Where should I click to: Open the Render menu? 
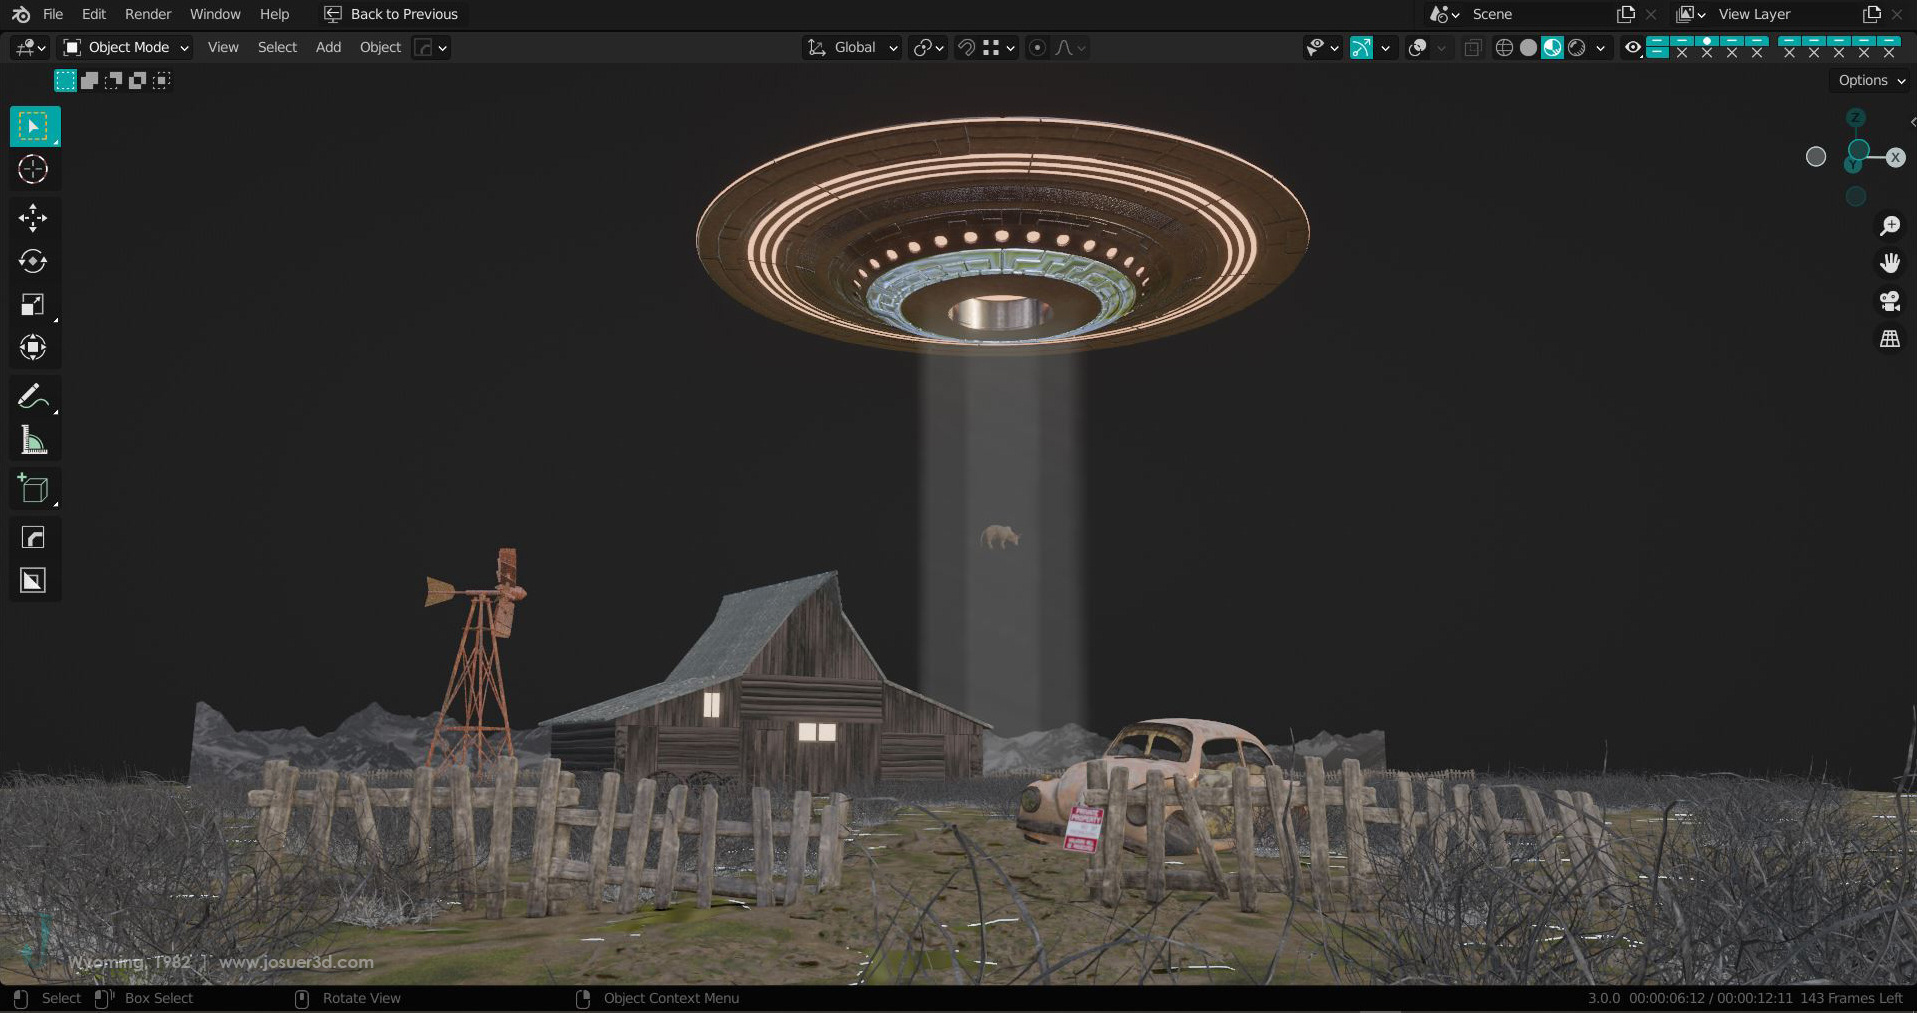[x=148, y=14]
